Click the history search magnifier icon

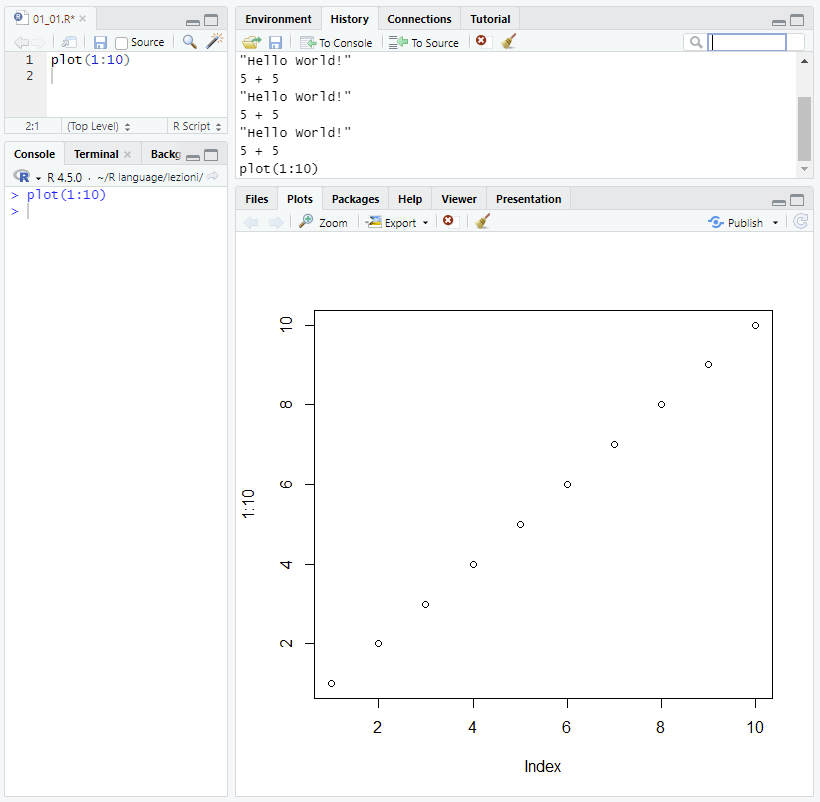(x=696, y=42)
